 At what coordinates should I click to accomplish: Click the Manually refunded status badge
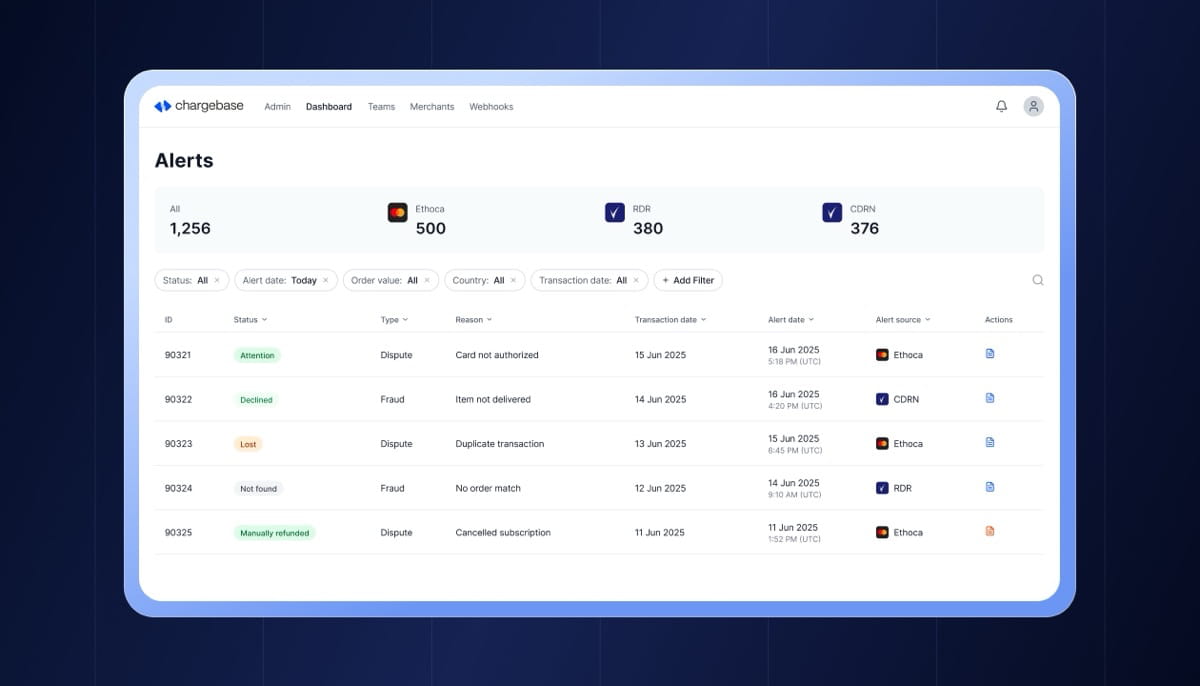275,533
